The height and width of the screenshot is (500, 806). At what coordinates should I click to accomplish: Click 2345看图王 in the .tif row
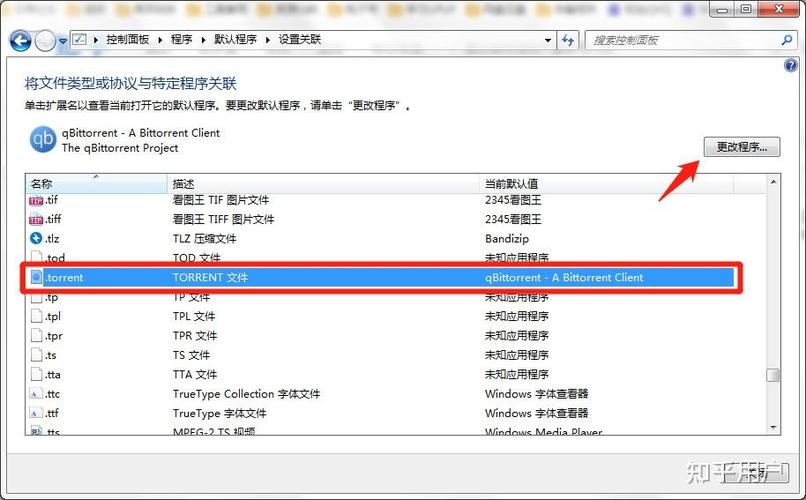[513, 200]
